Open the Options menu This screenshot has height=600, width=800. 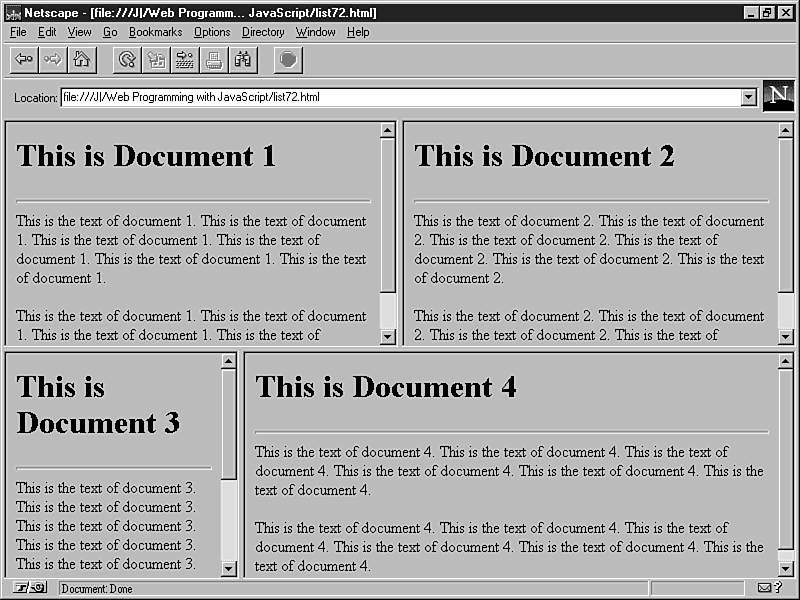212,32
